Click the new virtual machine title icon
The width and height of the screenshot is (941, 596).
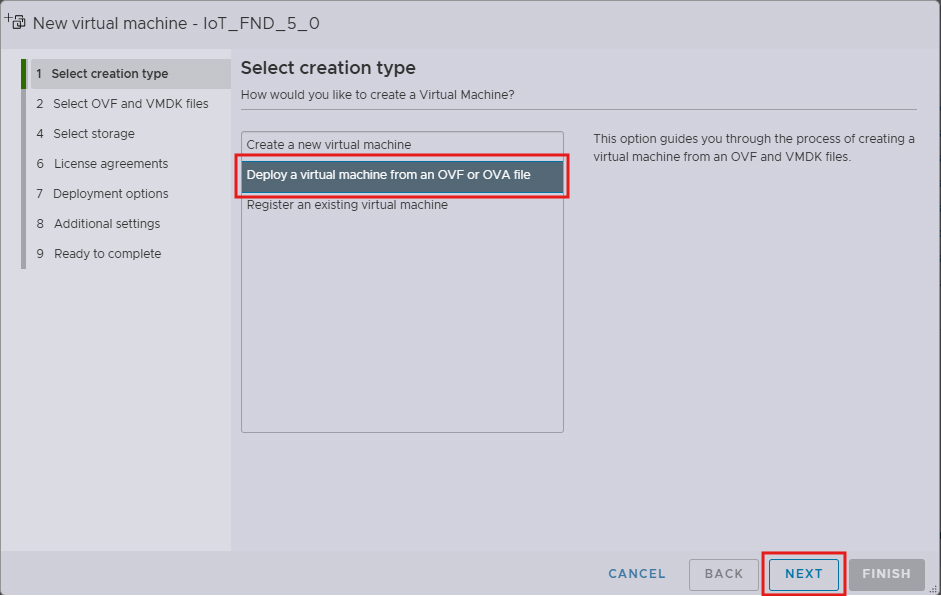15,22
